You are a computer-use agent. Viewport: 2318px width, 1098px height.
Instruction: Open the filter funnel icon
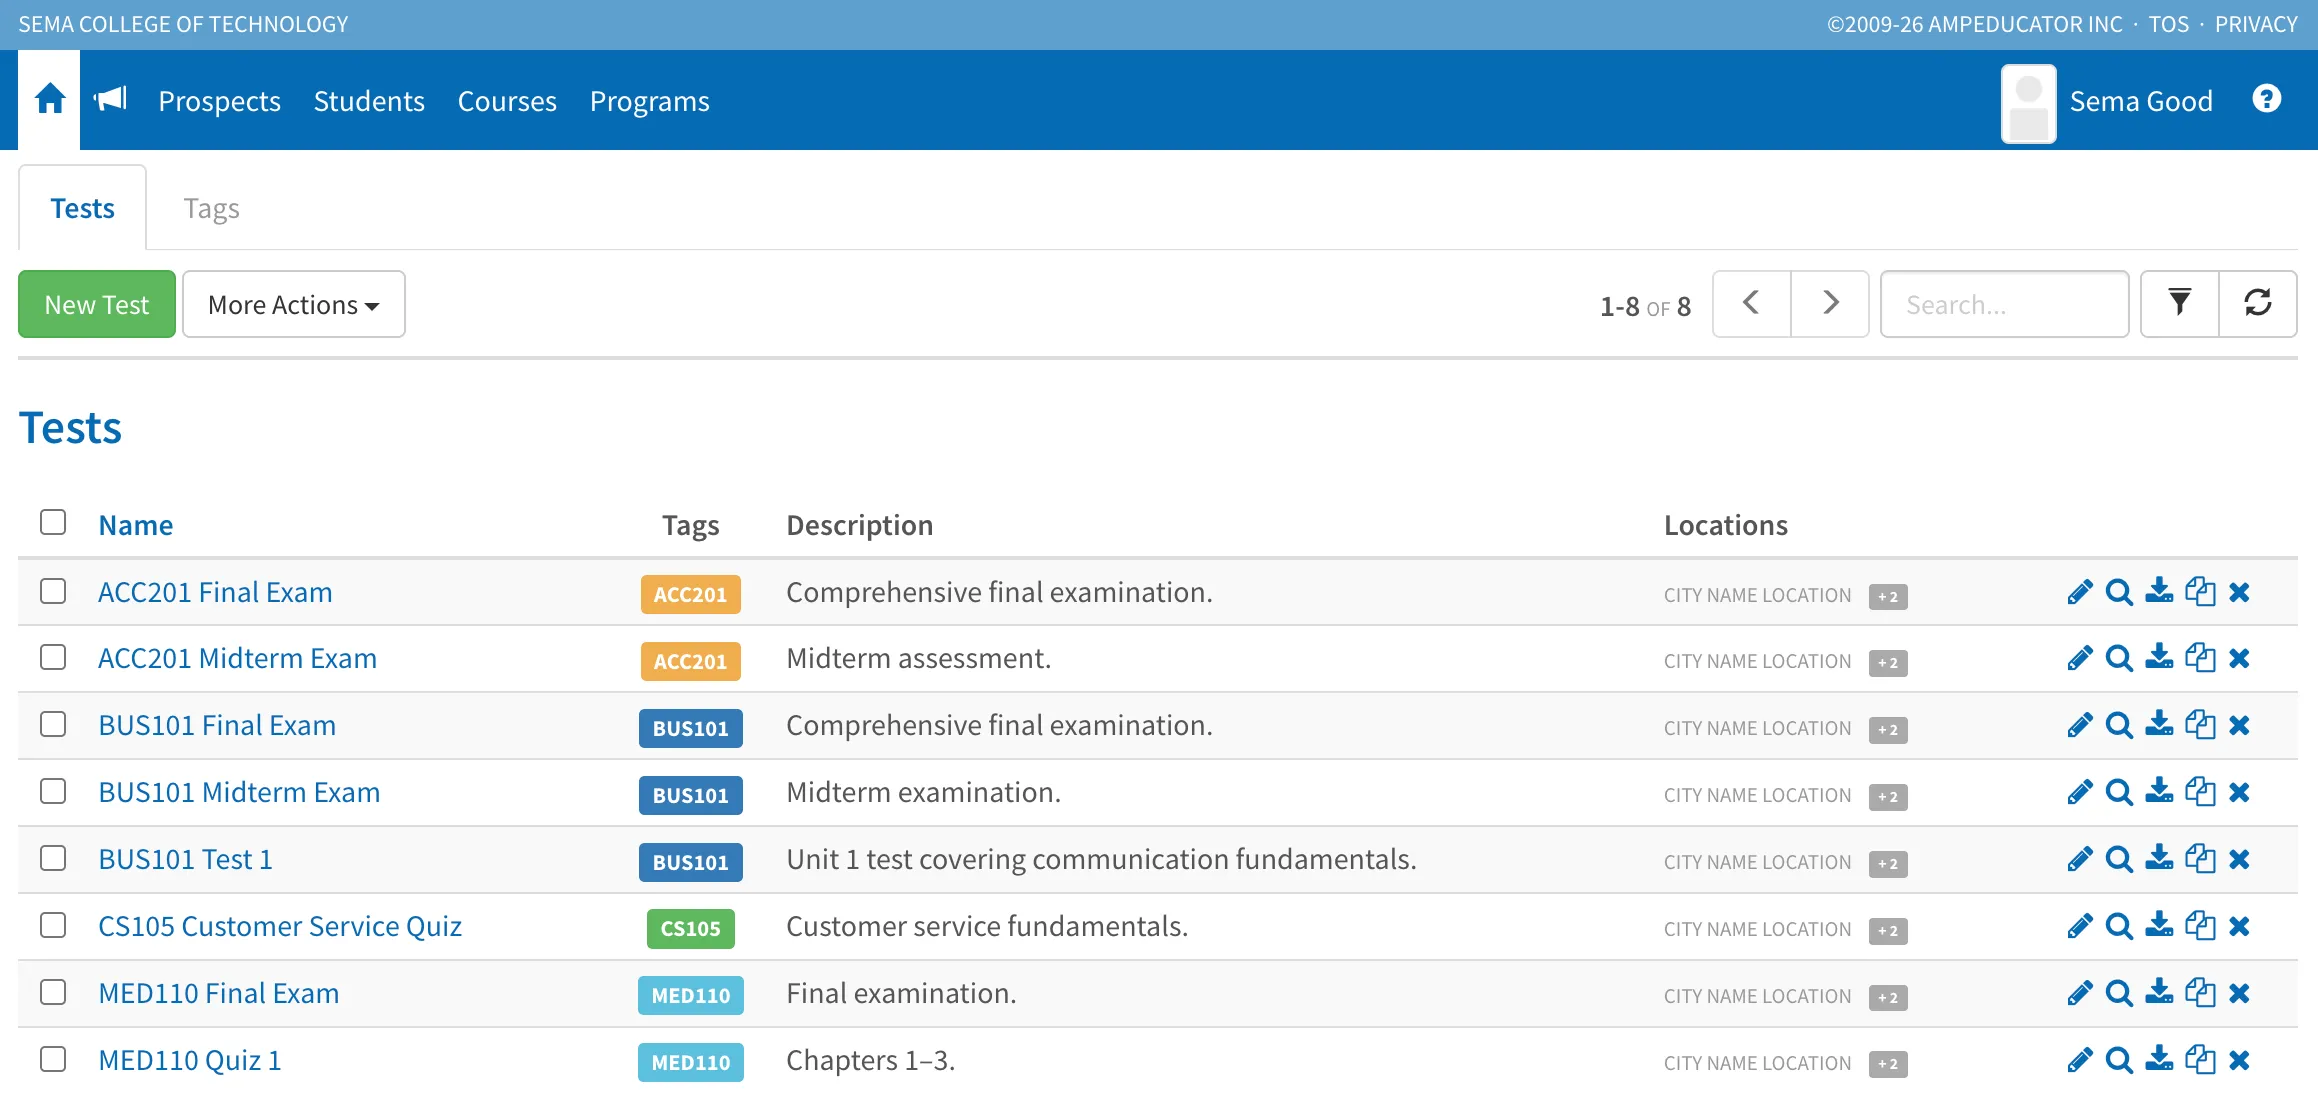(2180, 303)
